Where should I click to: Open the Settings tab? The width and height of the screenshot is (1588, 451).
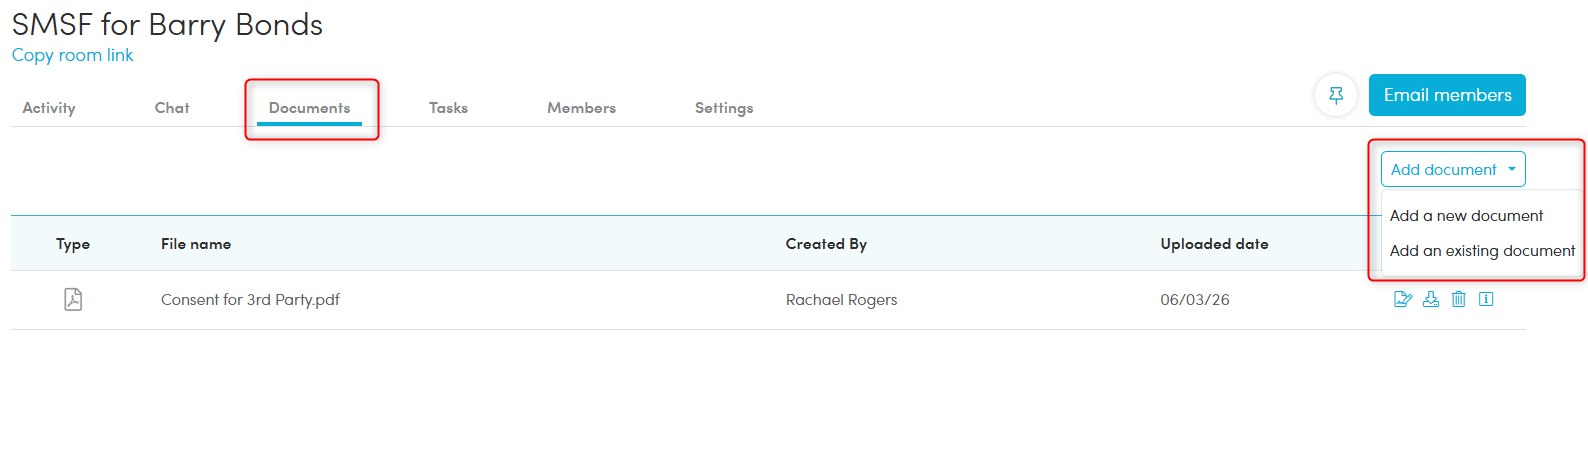(724, 108)
